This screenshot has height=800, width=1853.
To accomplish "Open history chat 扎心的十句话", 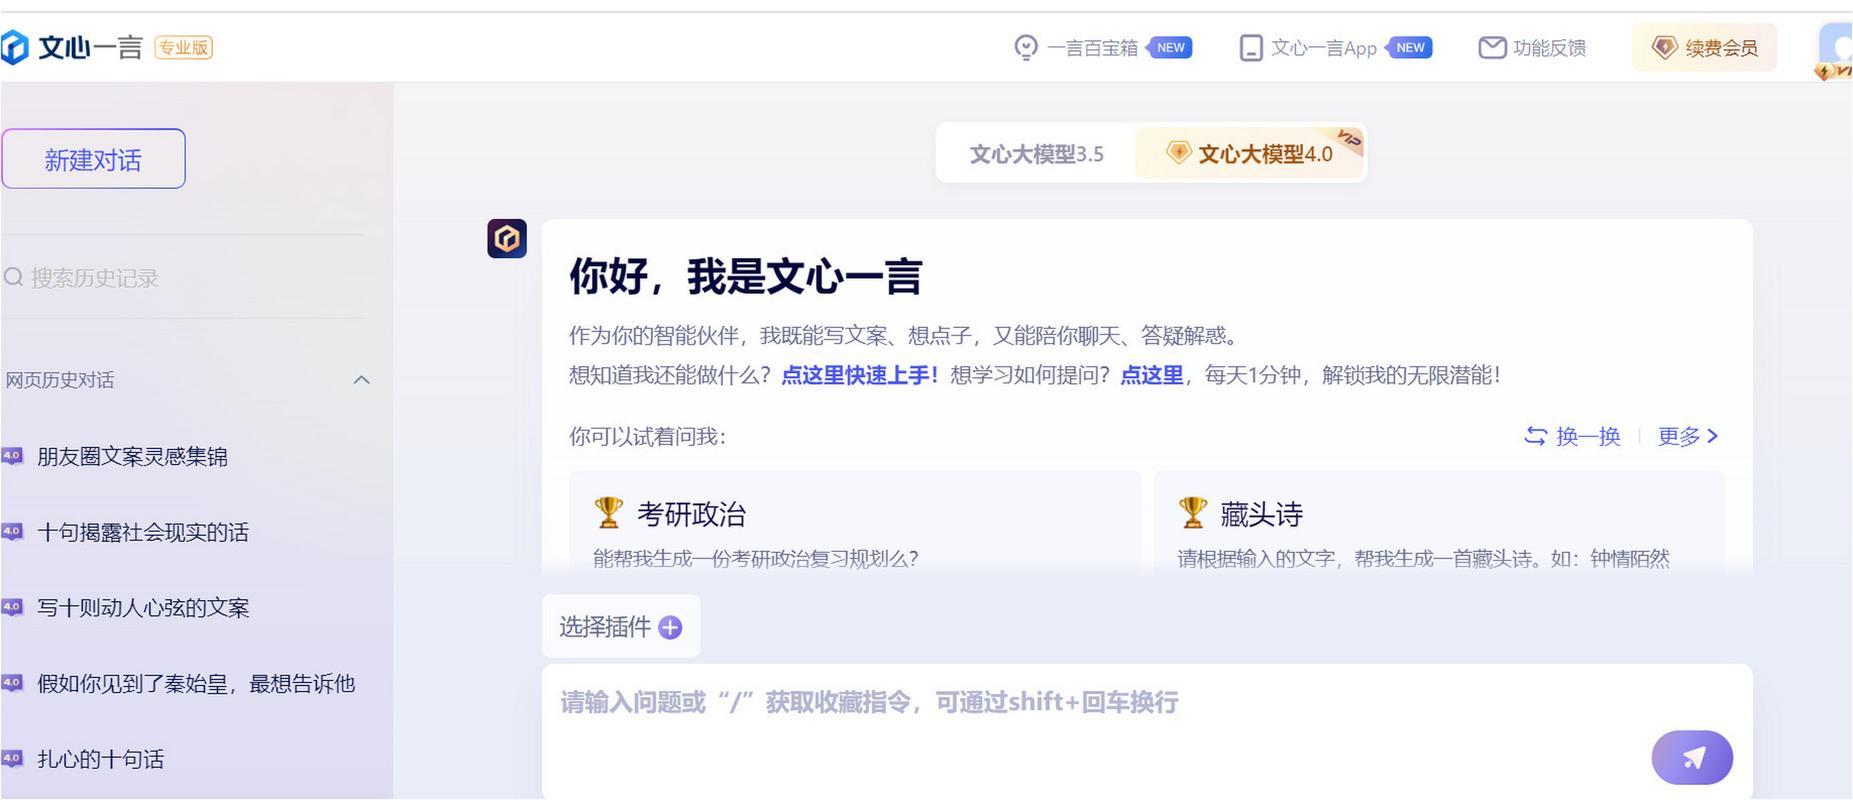I will (100, 760).
